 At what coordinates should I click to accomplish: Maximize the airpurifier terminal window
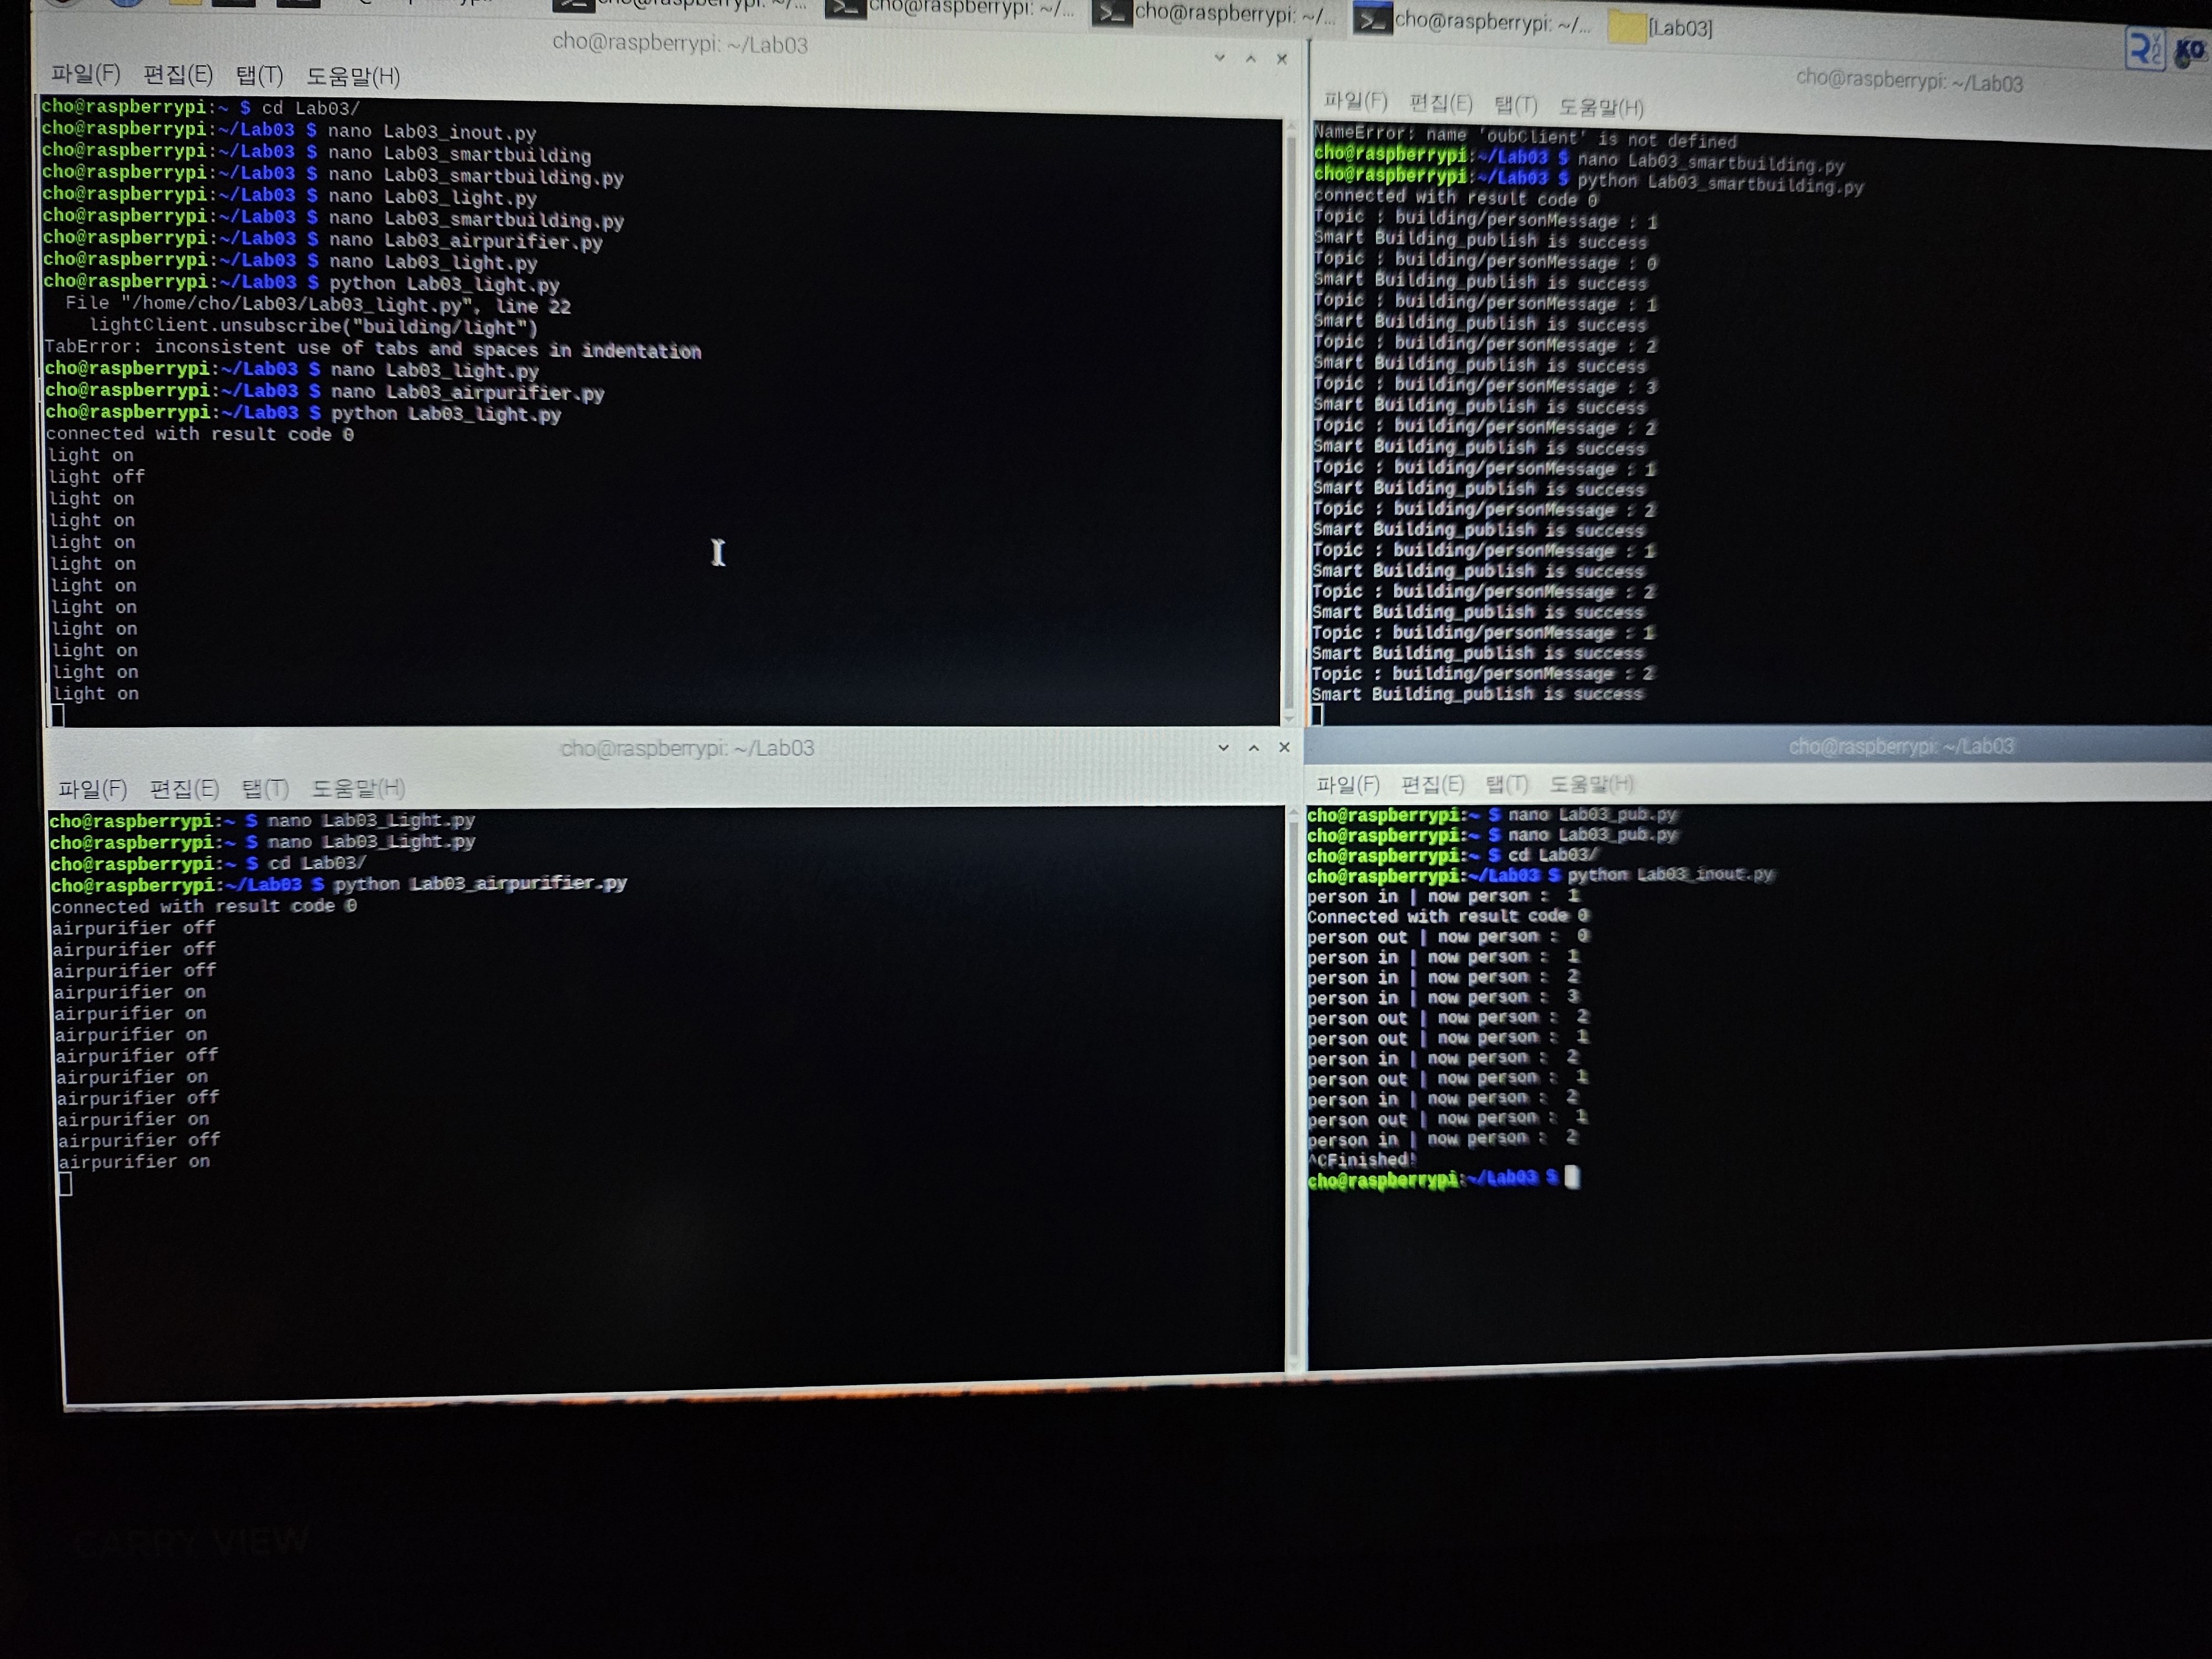click(1254, 748)
